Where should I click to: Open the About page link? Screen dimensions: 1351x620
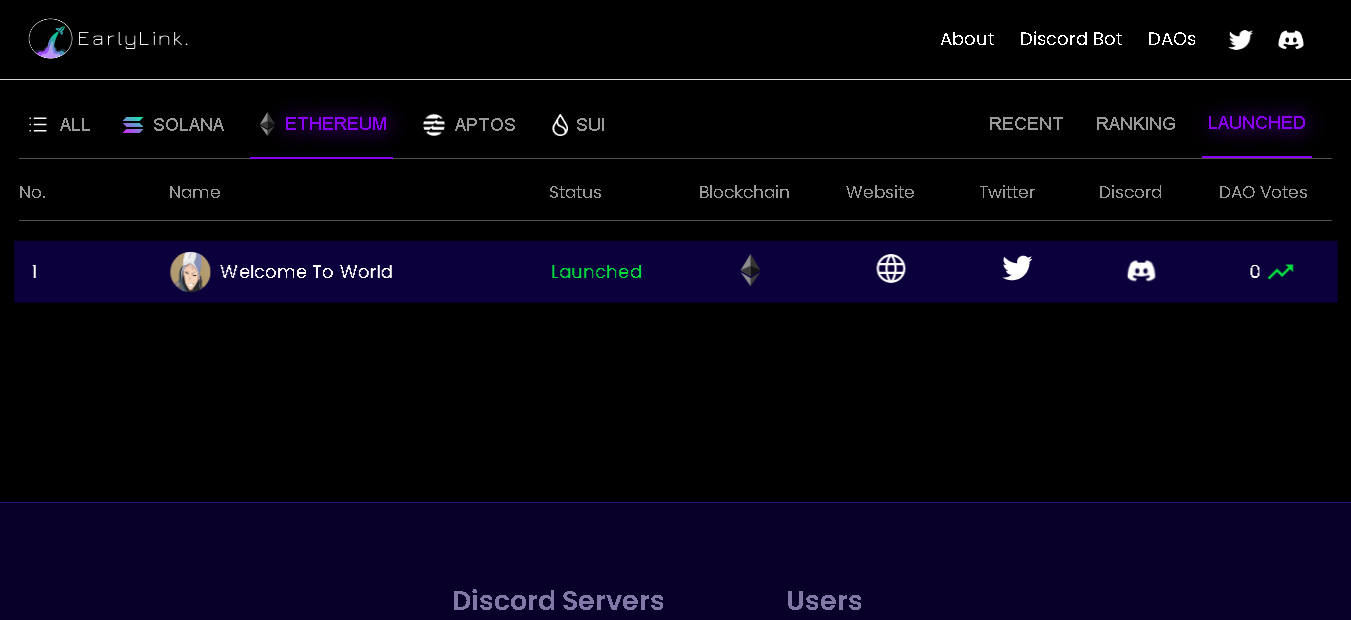pyautogui.click(x=967, y=39)
